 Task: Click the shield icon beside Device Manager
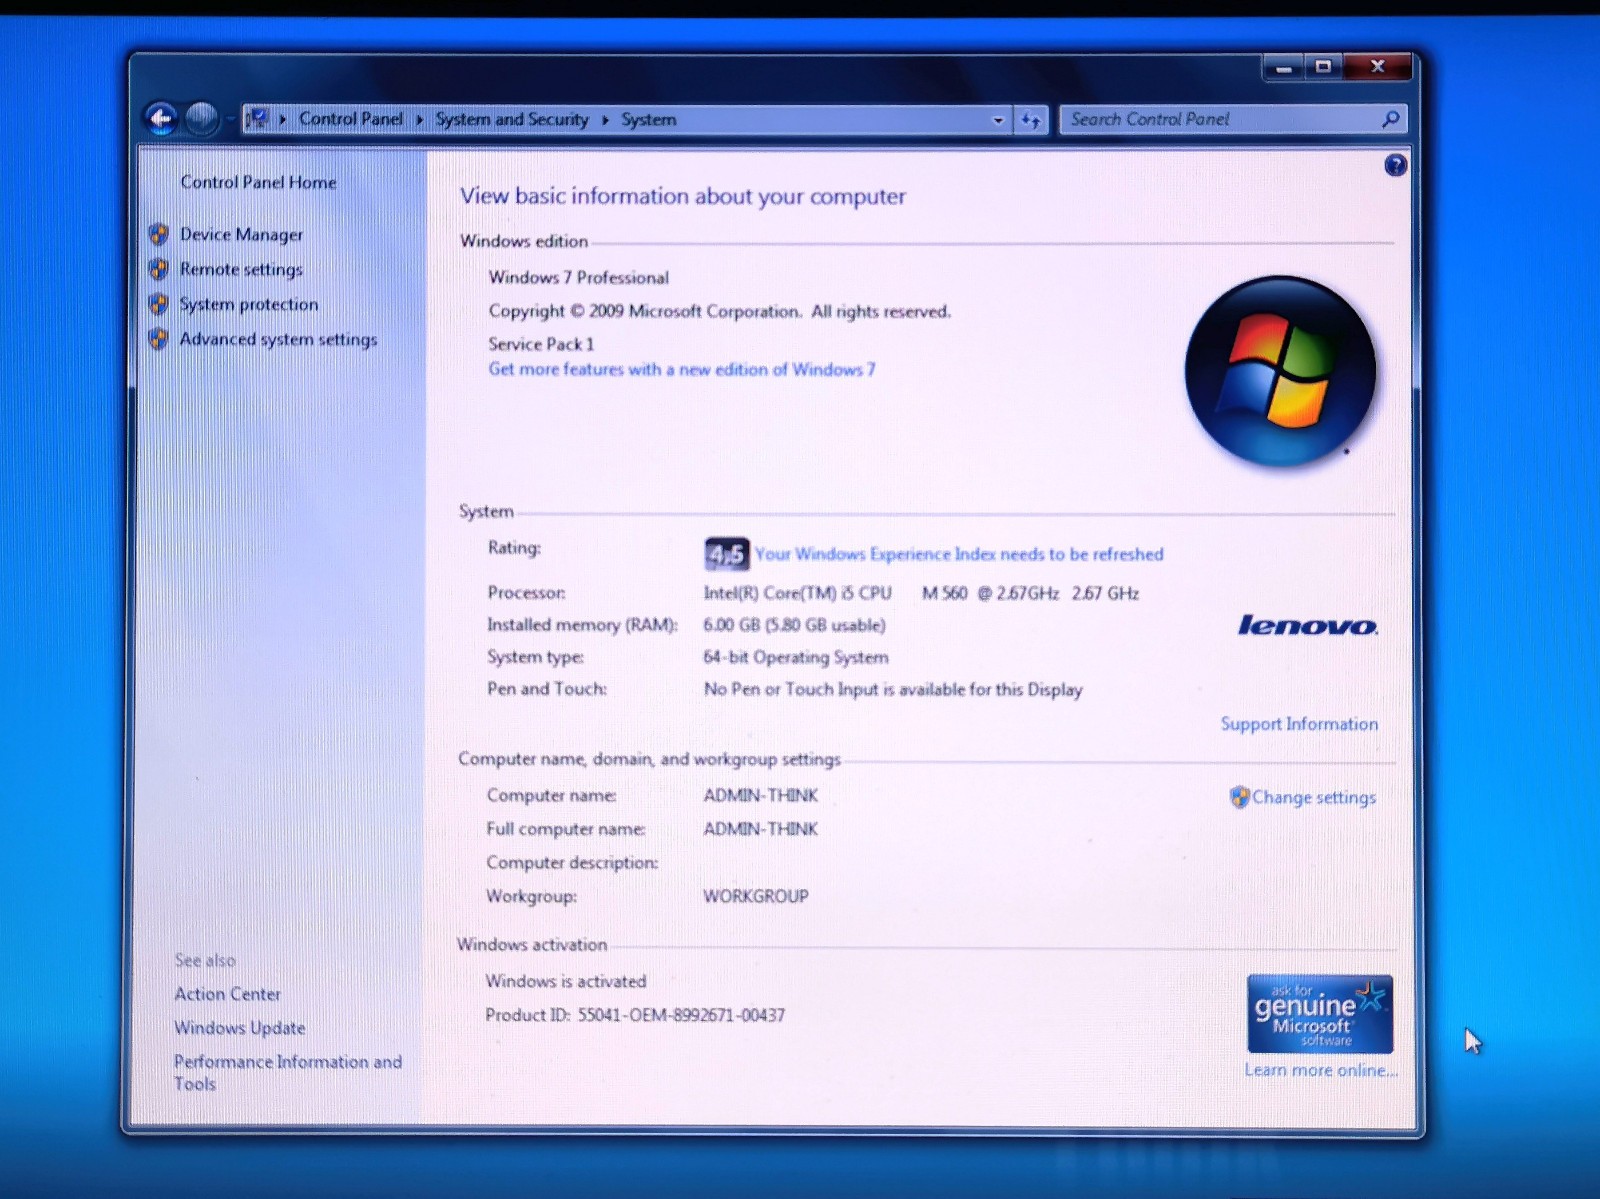point(158,234)
